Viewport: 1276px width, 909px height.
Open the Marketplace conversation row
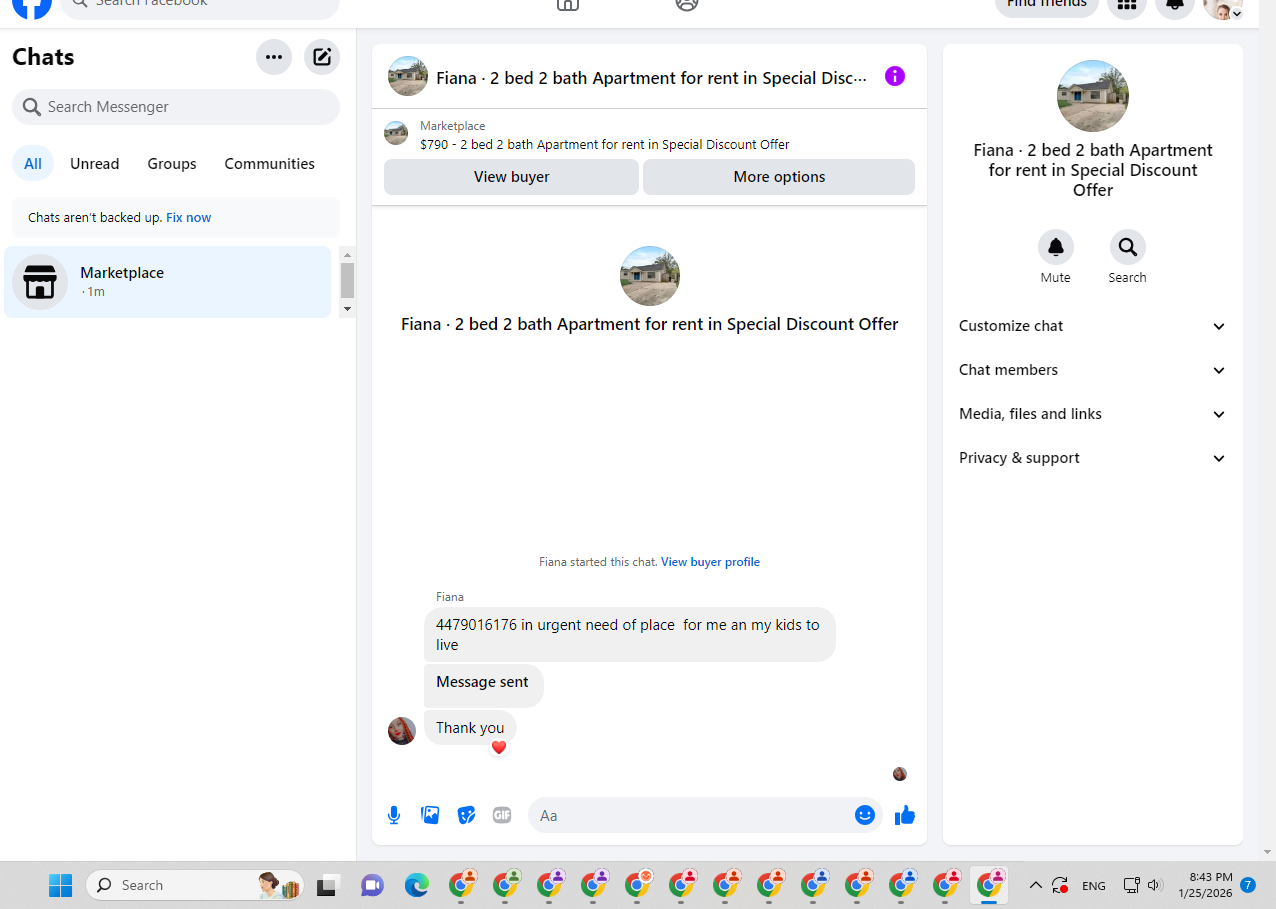(x=167, y=282)
